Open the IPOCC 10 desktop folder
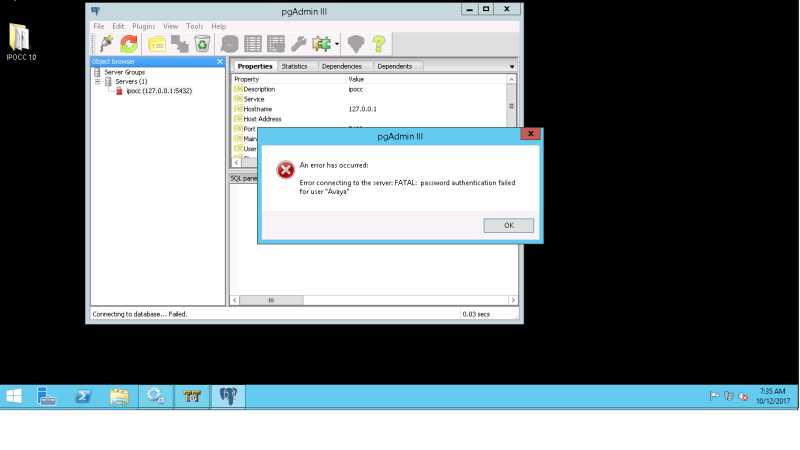 (21, 42)
